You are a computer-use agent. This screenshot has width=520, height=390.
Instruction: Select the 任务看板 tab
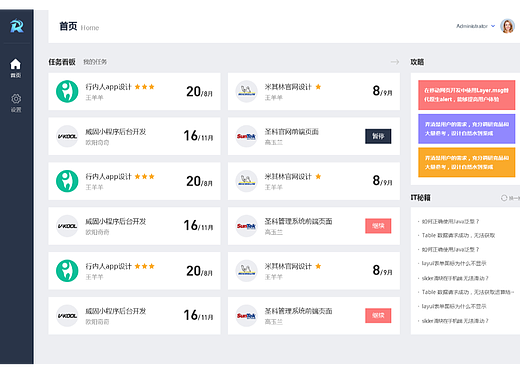coord(62,62)
